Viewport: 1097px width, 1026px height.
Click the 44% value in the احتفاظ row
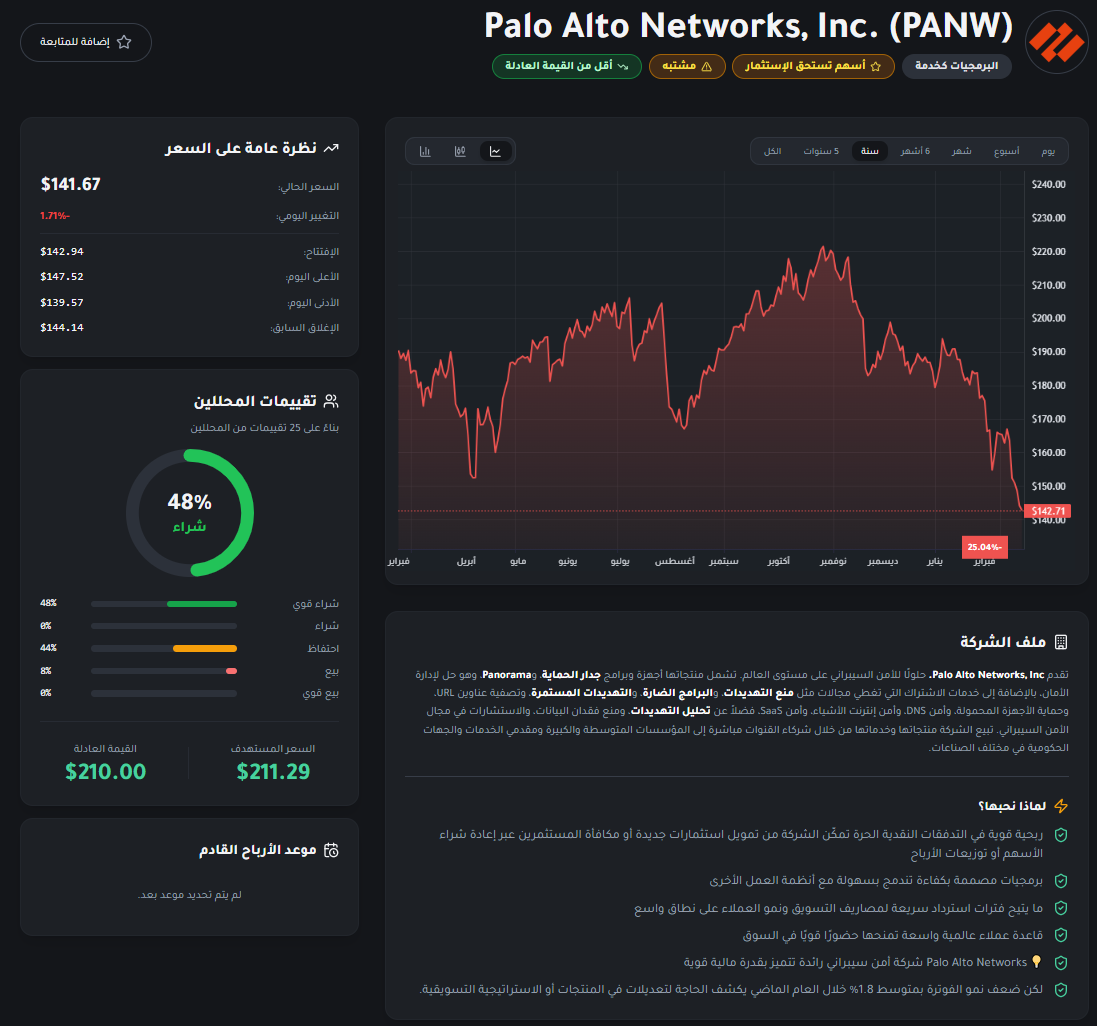[x=48, y=648]
